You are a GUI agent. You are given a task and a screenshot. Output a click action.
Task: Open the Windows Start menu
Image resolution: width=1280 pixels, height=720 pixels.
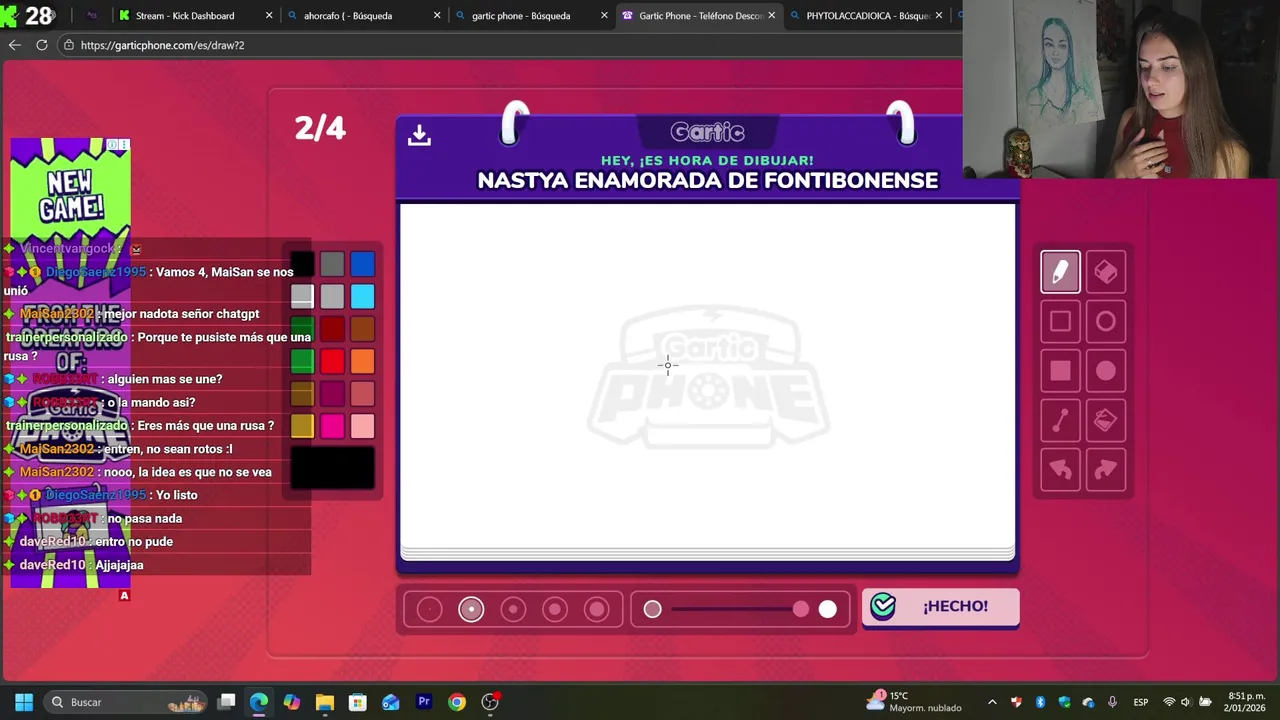24,702
